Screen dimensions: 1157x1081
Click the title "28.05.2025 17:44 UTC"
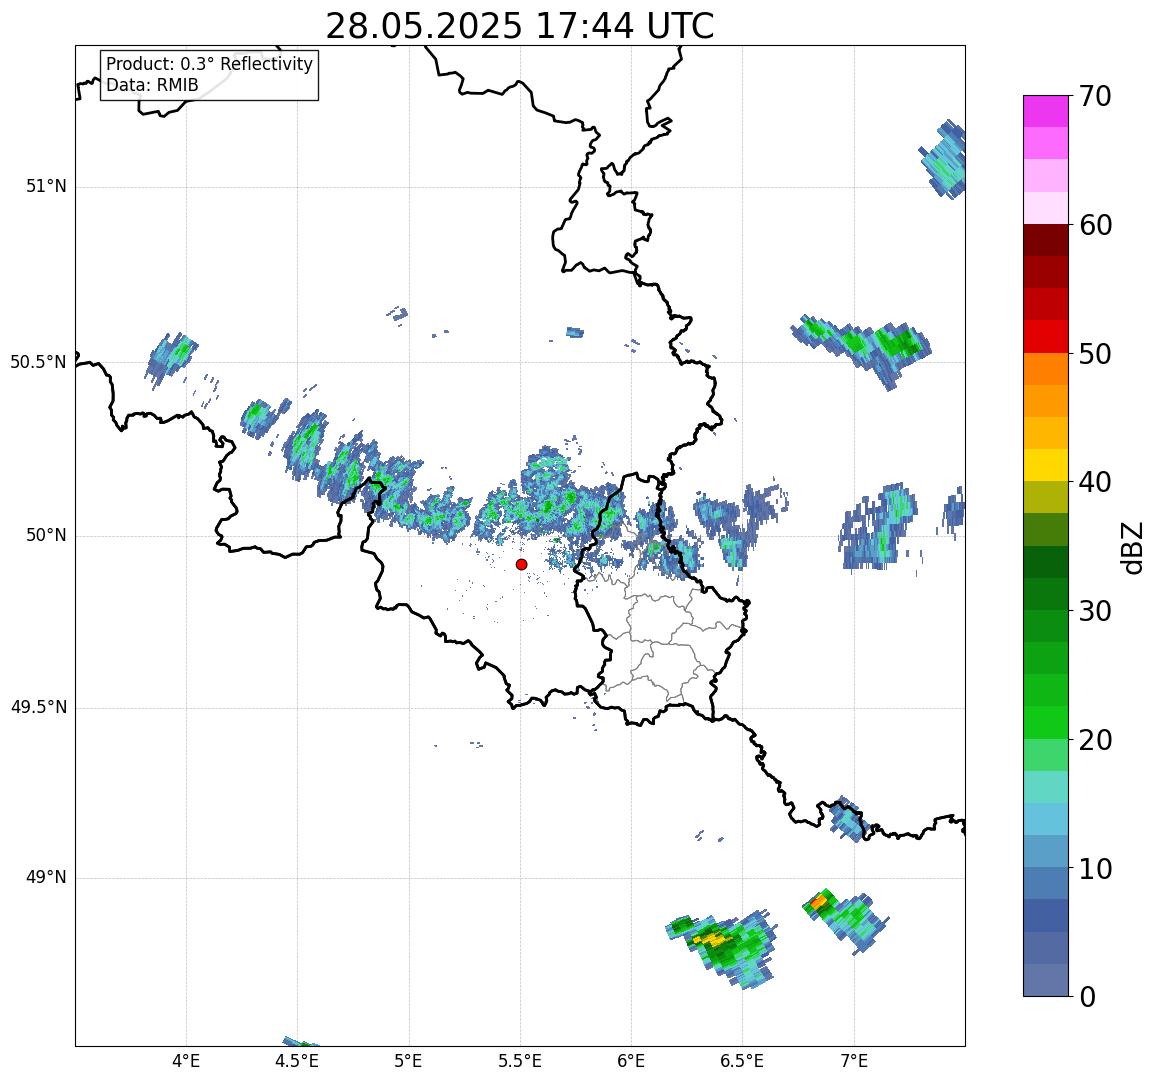519,27
